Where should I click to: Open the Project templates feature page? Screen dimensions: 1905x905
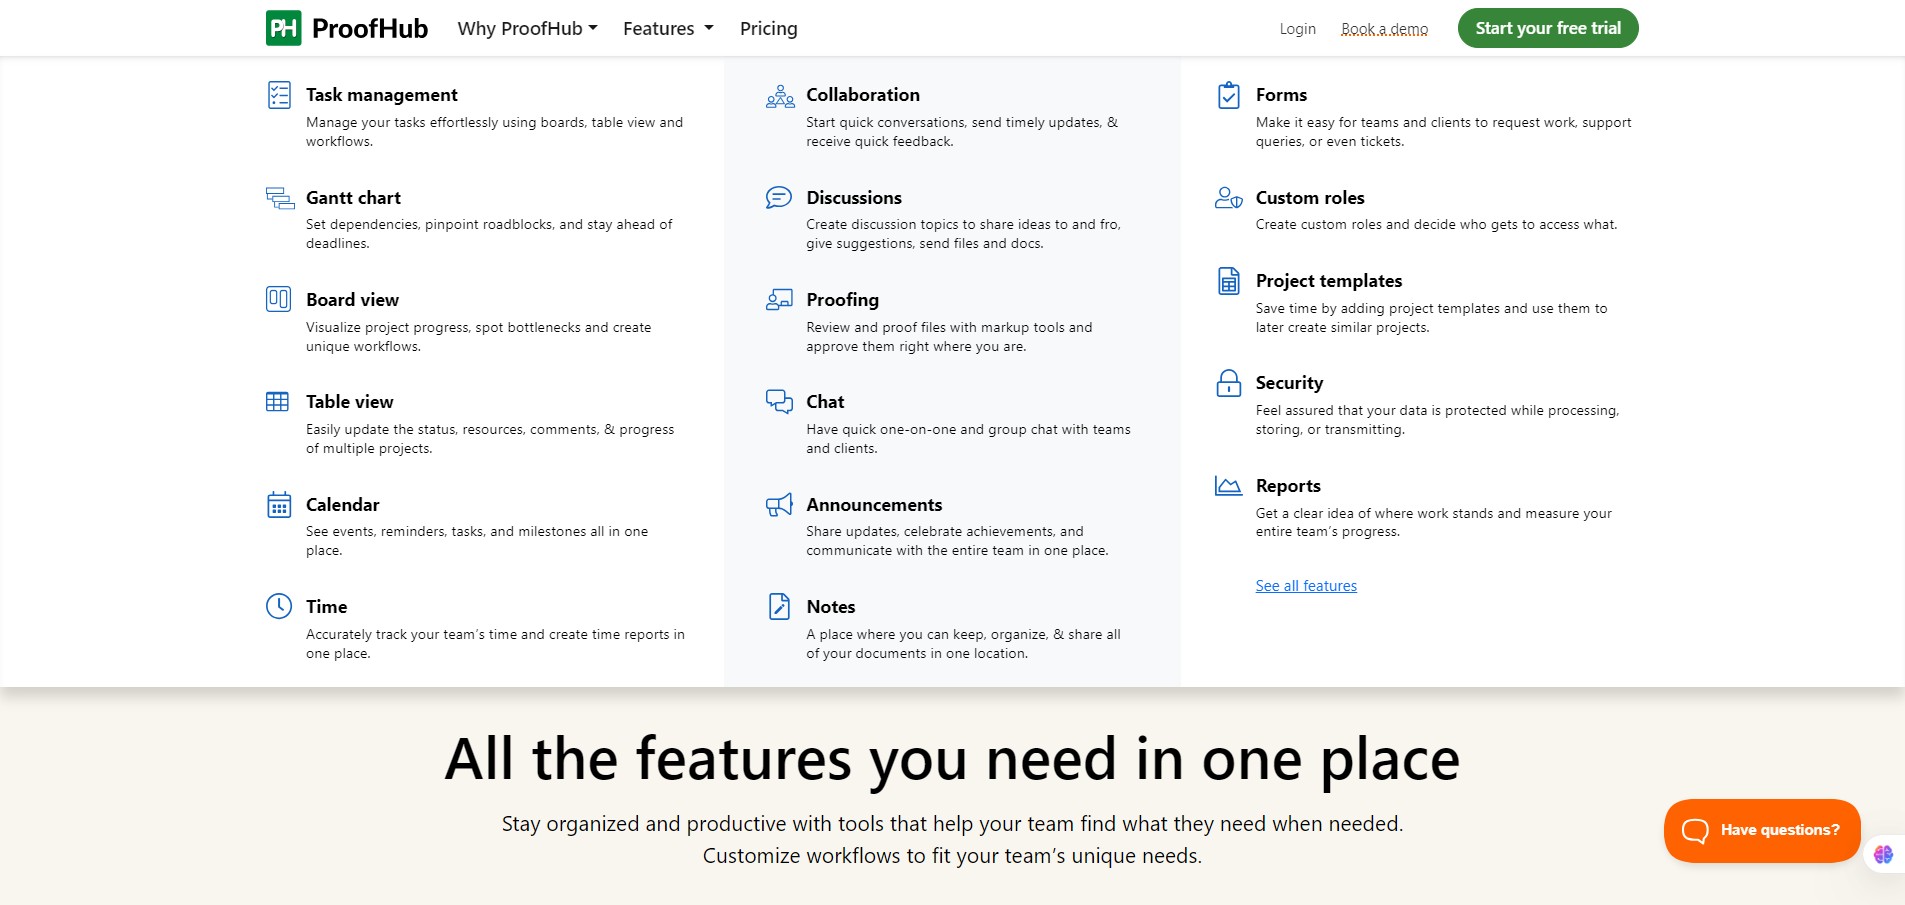coord(1329,280)
